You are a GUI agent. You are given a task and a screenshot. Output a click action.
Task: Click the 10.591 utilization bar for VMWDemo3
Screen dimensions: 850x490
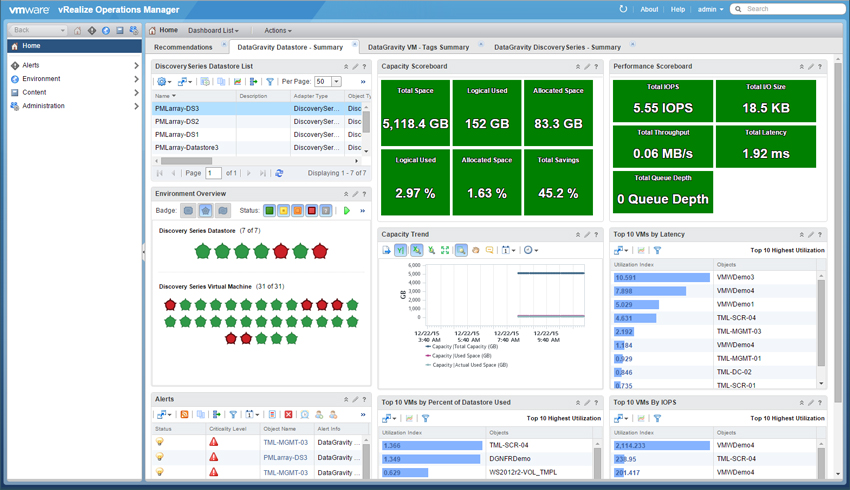(661, 278)
